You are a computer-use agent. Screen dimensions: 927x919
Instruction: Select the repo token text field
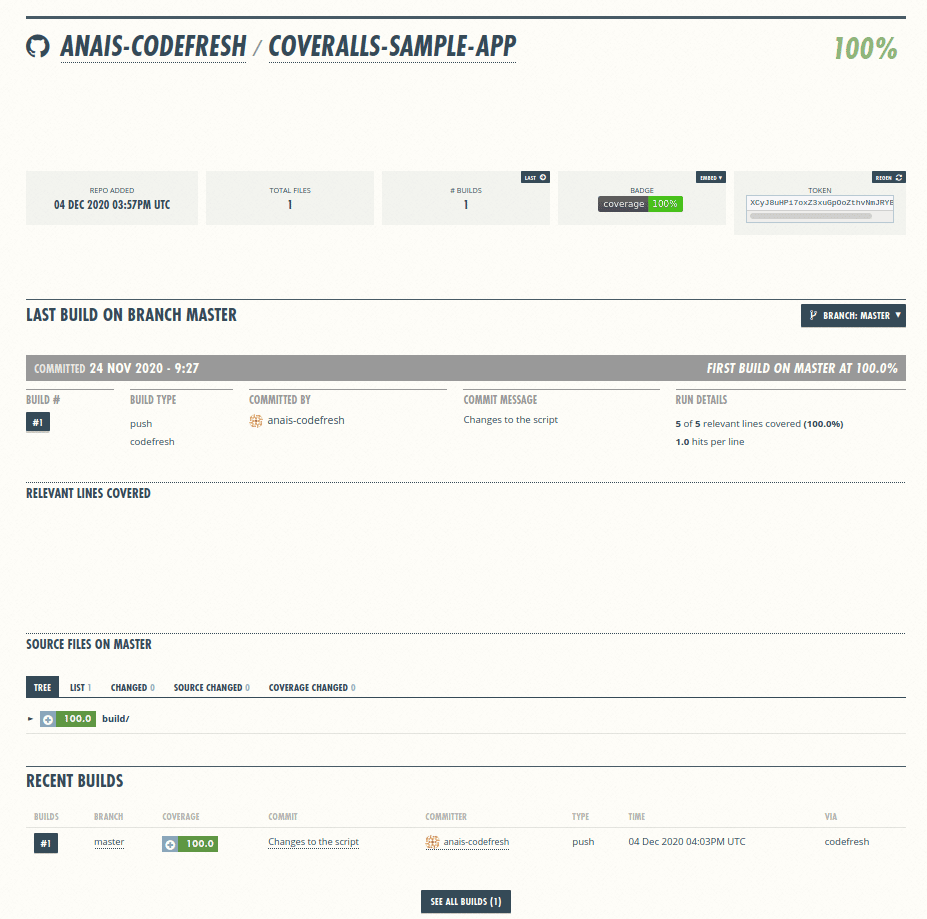point(818,203)
